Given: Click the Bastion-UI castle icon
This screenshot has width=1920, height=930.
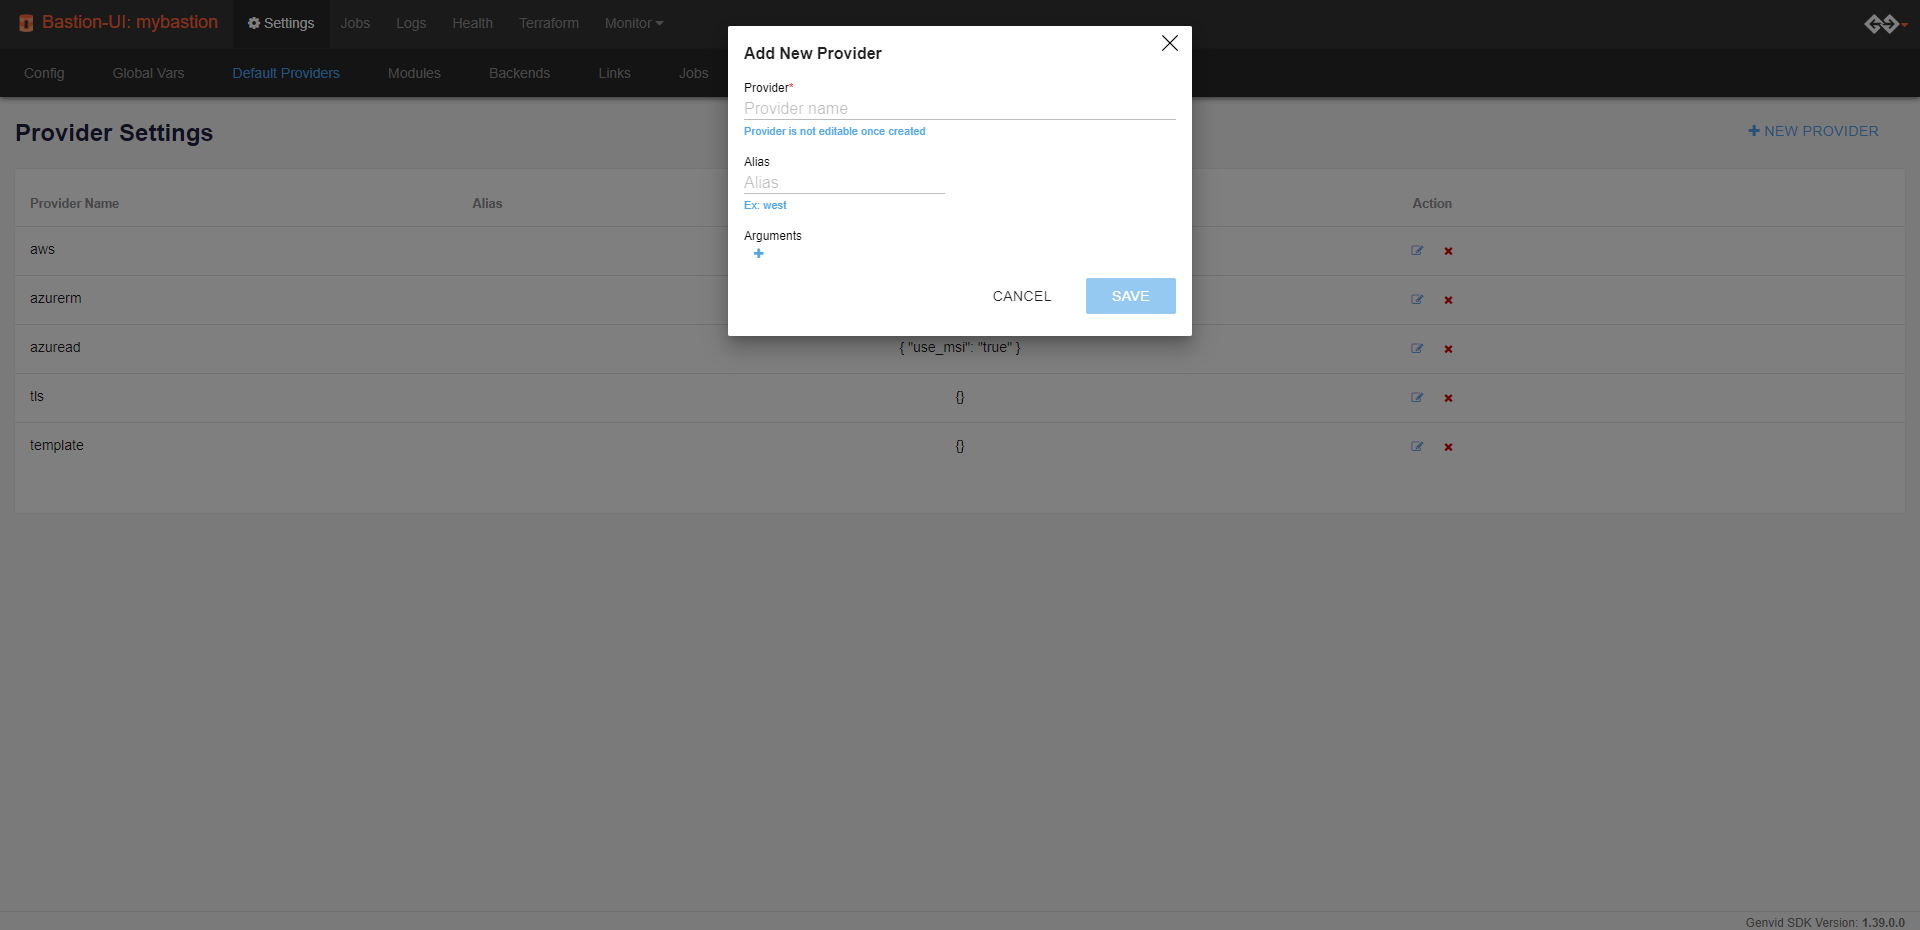Looking at the screenshot, I should click(x=26, y=23).
